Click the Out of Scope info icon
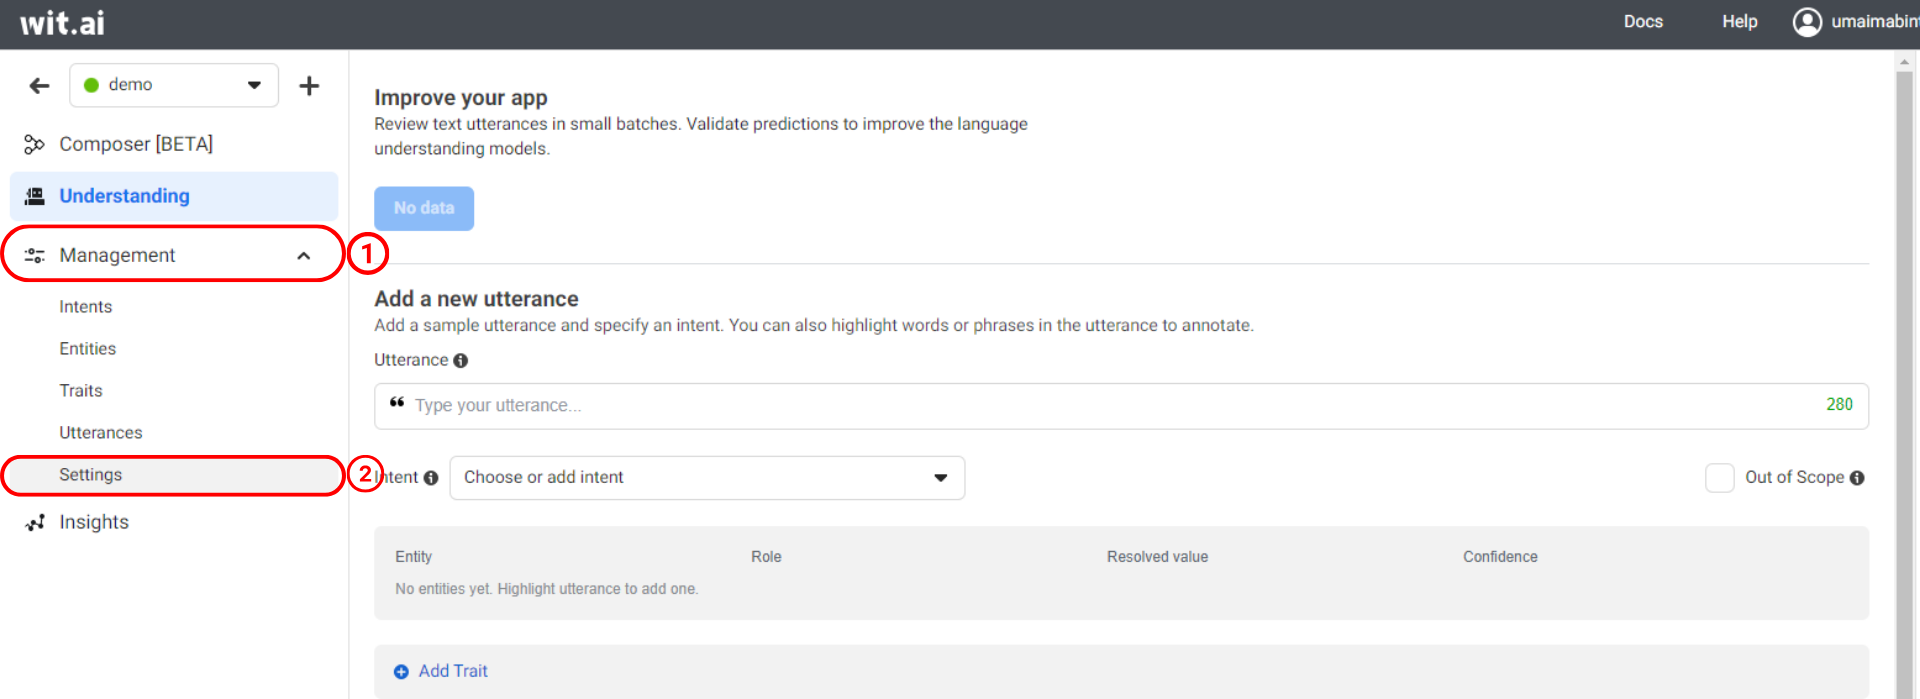 [x=1857, y=478]
